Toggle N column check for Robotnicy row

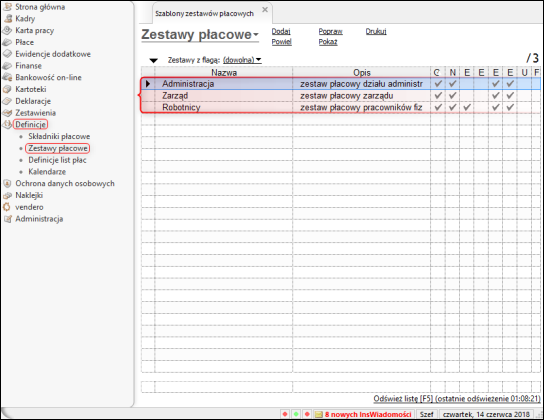[452, 107]
